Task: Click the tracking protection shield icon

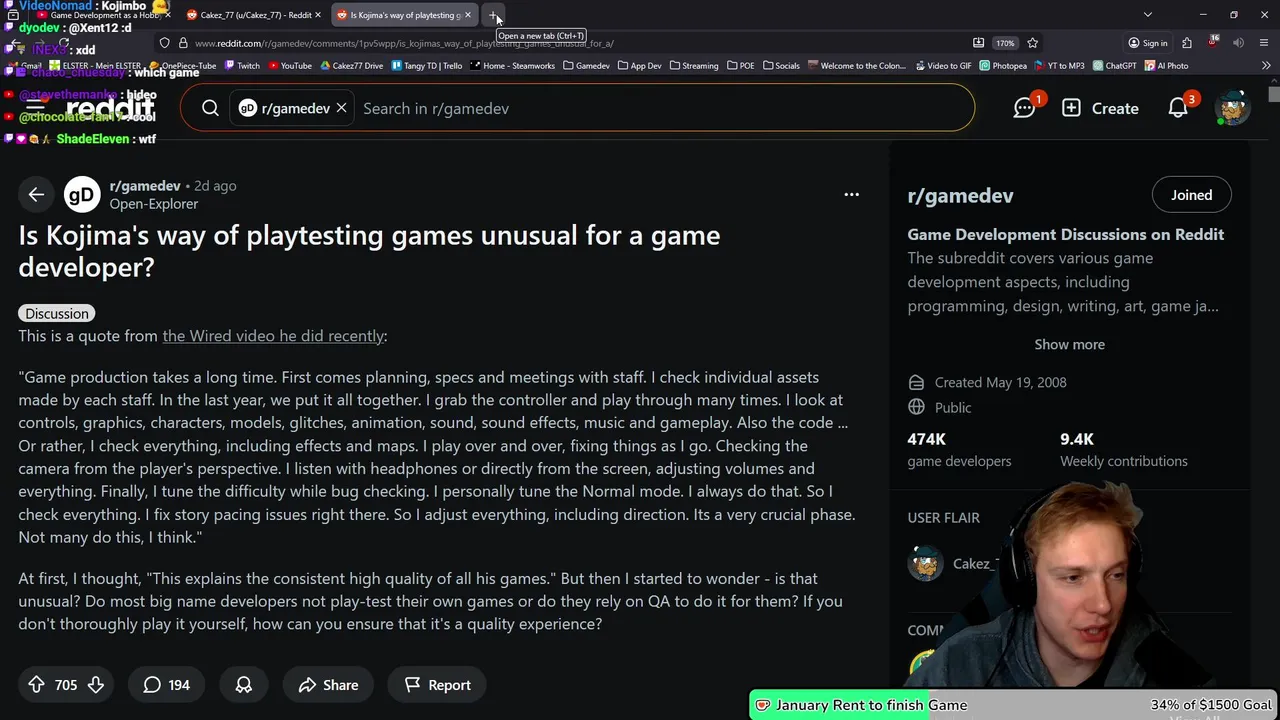Action: click(164, 43)
